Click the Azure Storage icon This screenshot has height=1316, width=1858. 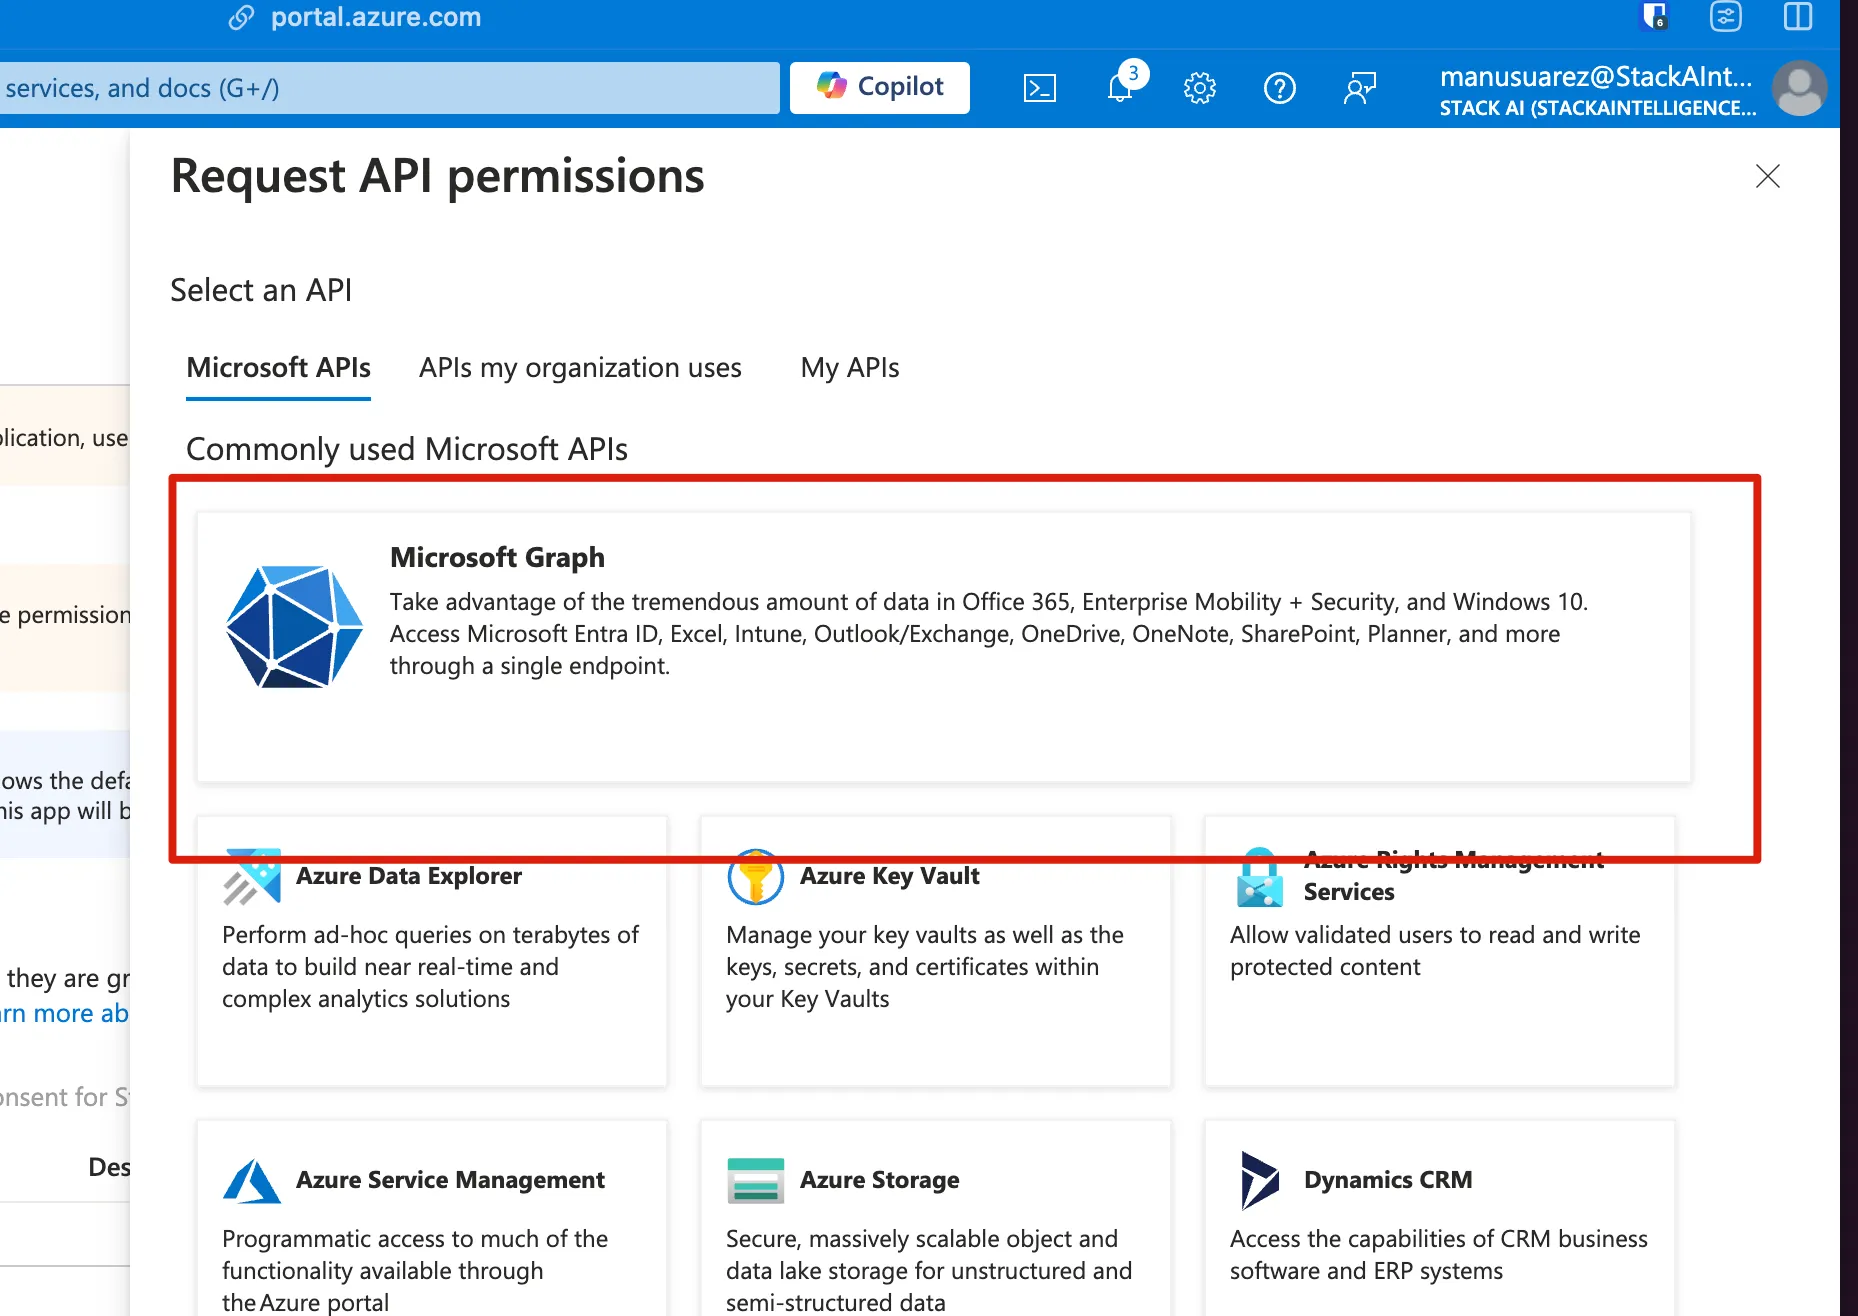coord(755,1181)
